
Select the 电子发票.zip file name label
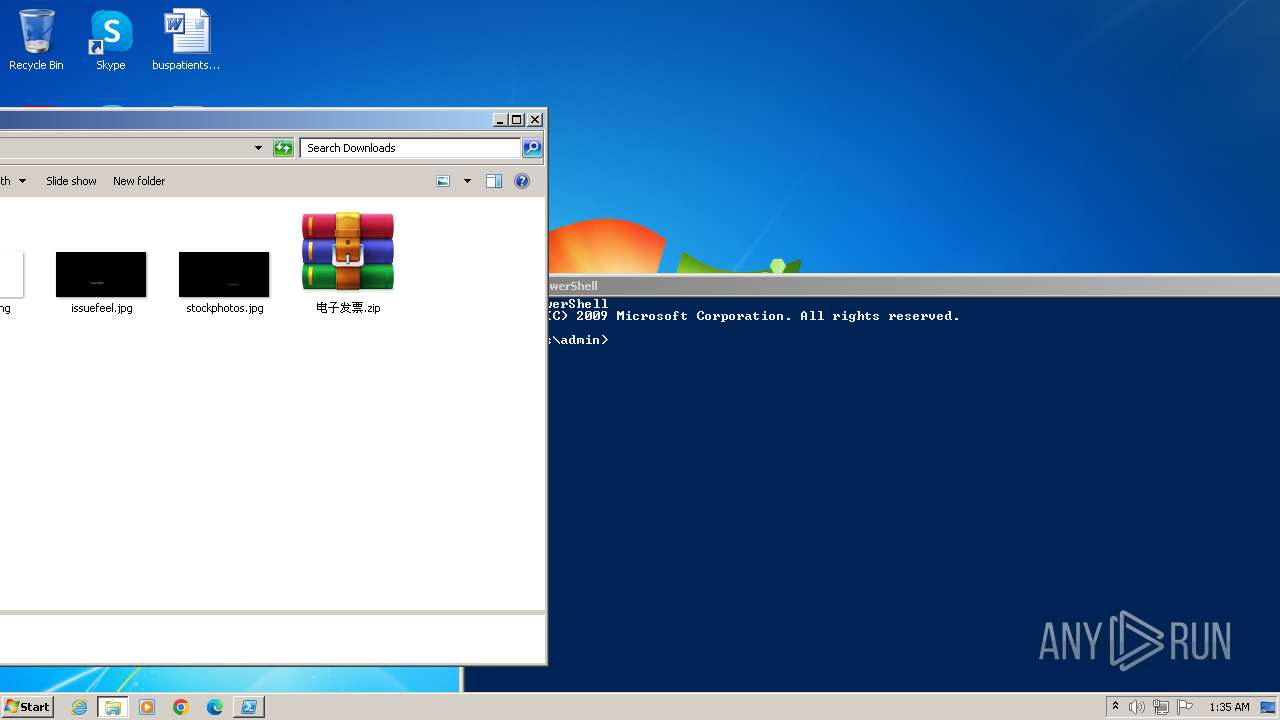point(348,308)
